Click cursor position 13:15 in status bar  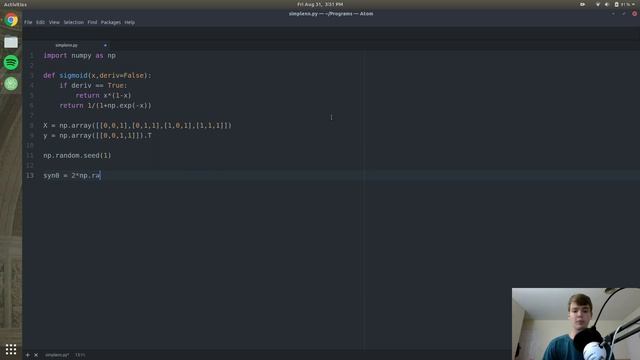point(80,355)
